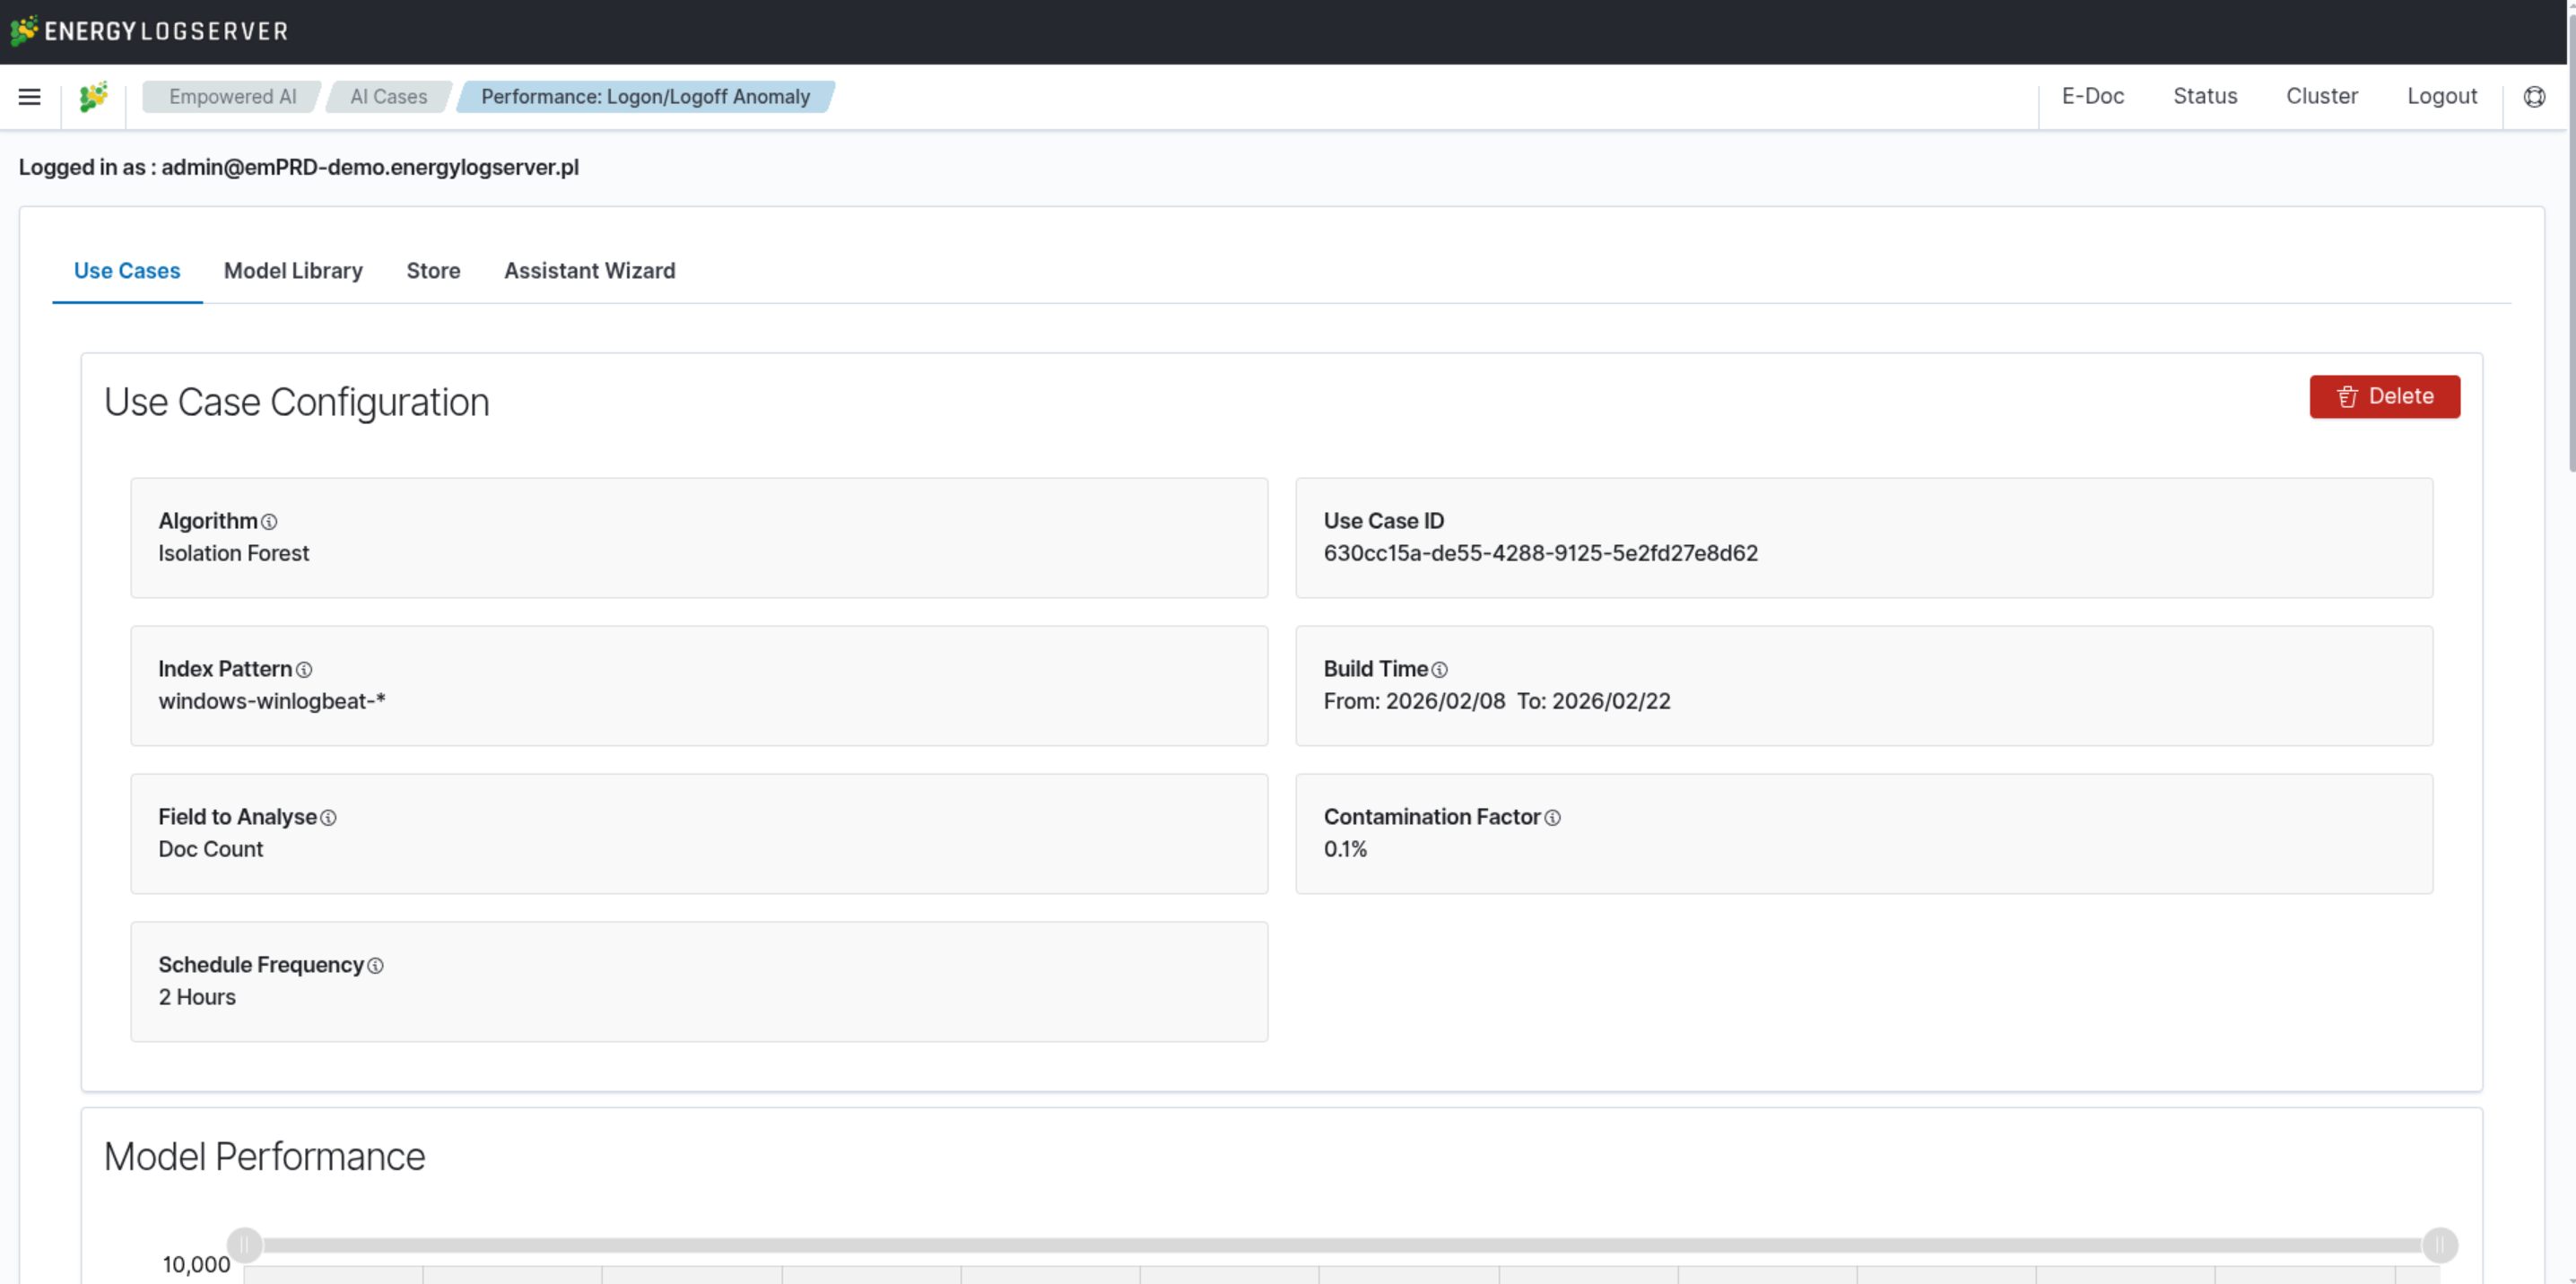Click the help lifebuoy icon
The width and height of the screenshot is (2576, 1284).
(x=2534, y=97)
